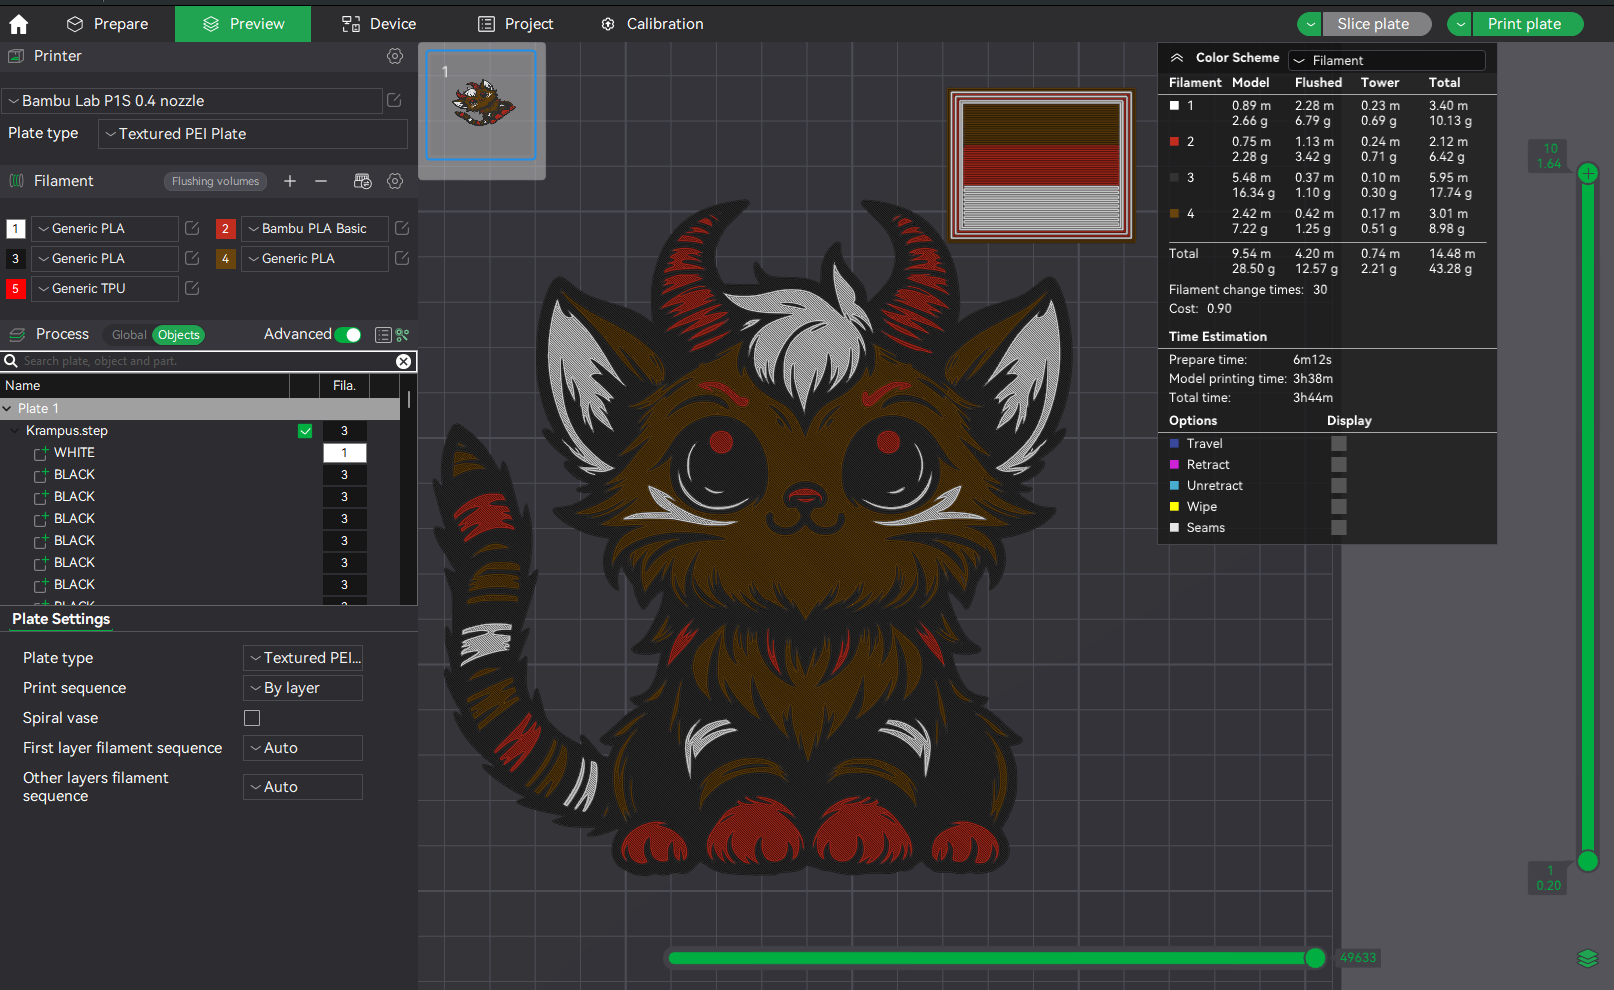Open First layer filament sequence dropdown
The height and width of the screenshot is (990, 1614).
pos(303,748)
